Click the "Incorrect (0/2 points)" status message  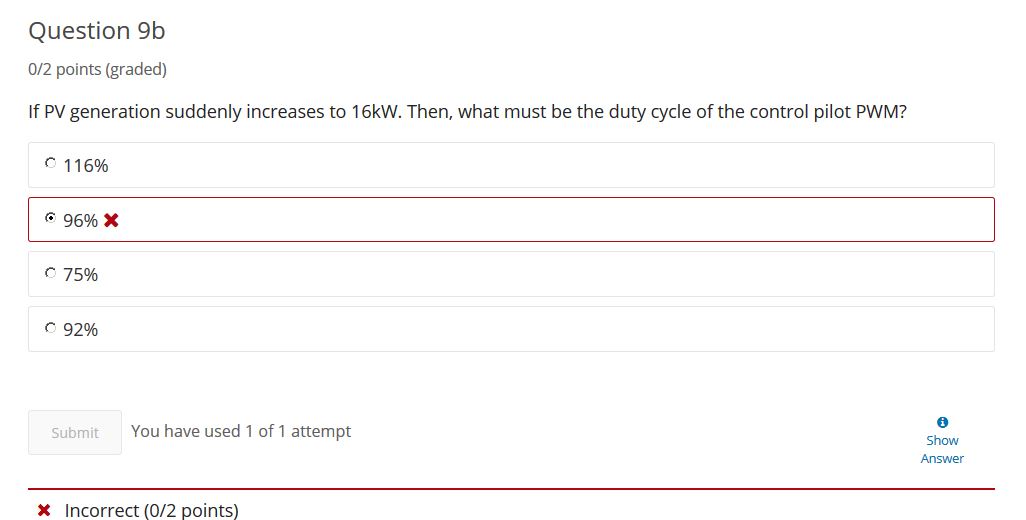click(x=151, y=510)
